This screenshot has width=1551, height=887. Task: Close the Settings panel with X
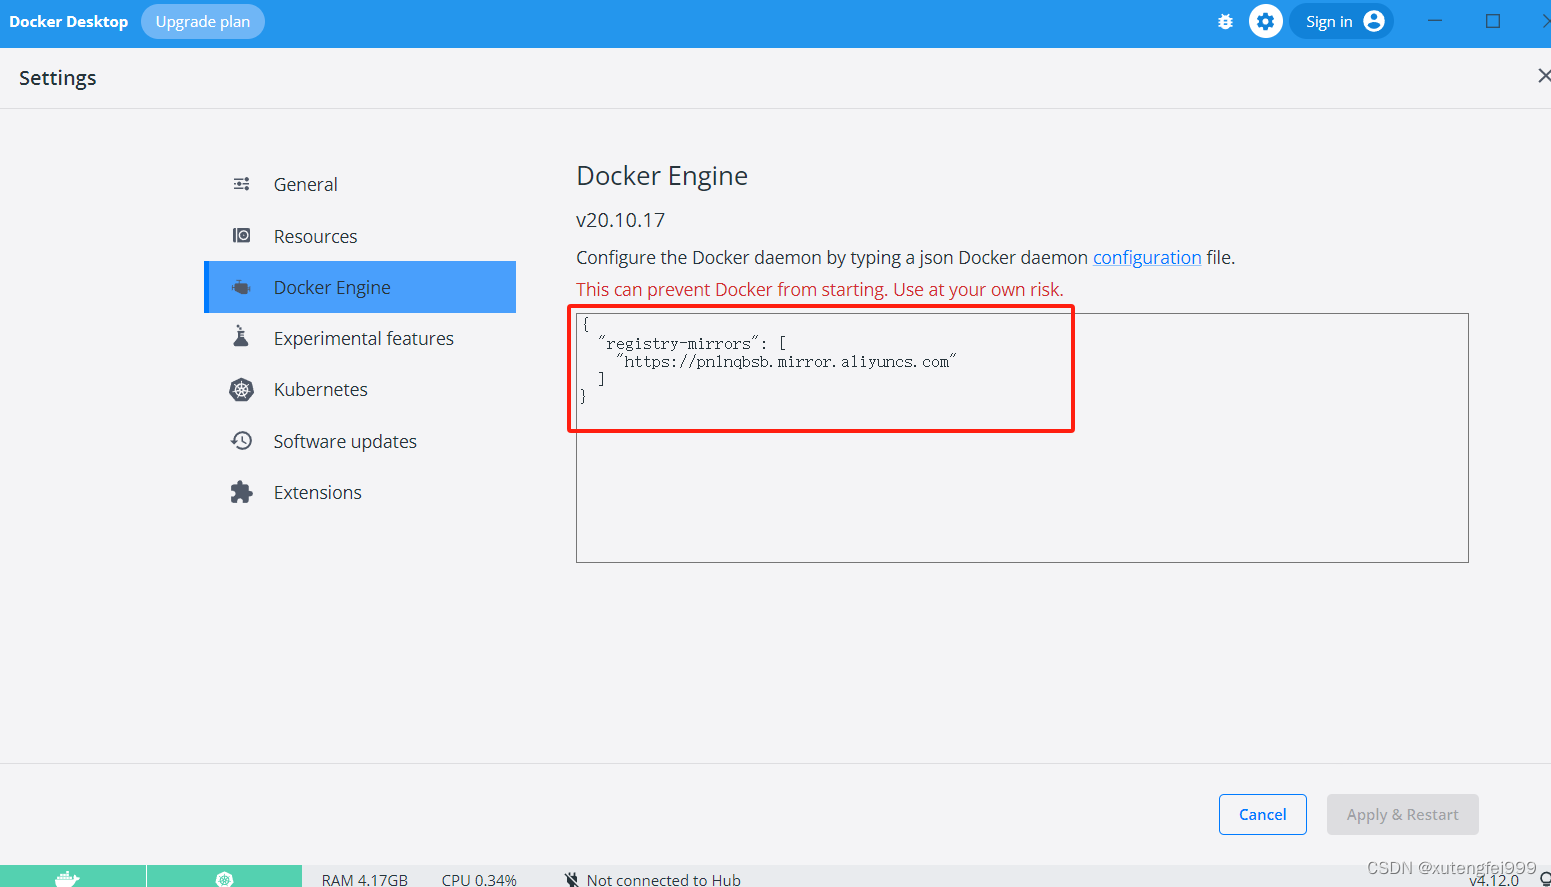[x=1543, y=76]
